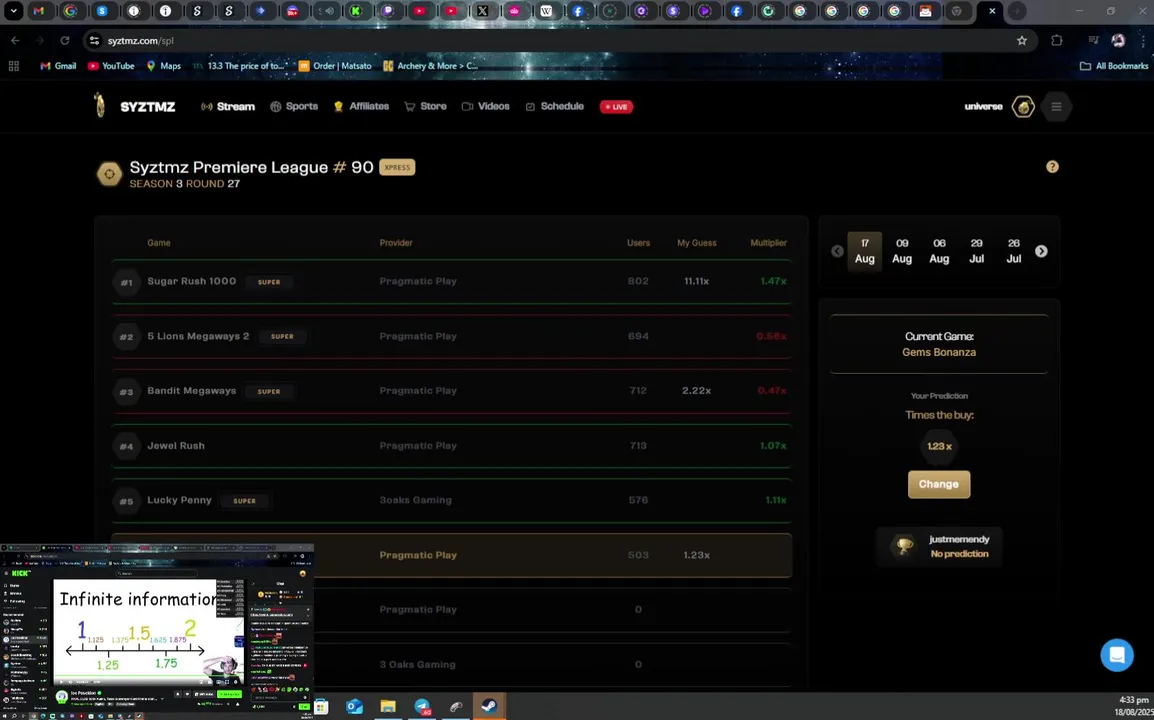This screenshot has height=720, width=1154.
Task: Open the Maps bookmark
Action: click(163, 66)
